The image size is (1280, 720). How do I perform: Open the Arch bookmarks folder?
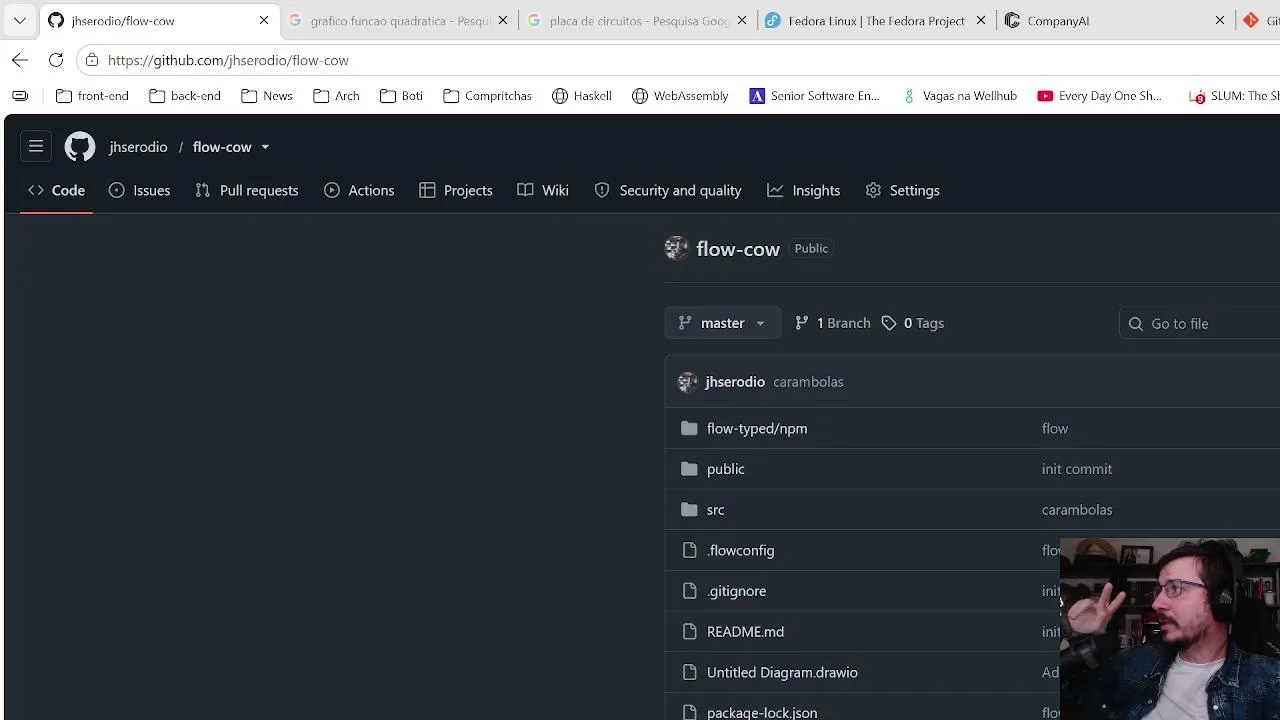336,96
